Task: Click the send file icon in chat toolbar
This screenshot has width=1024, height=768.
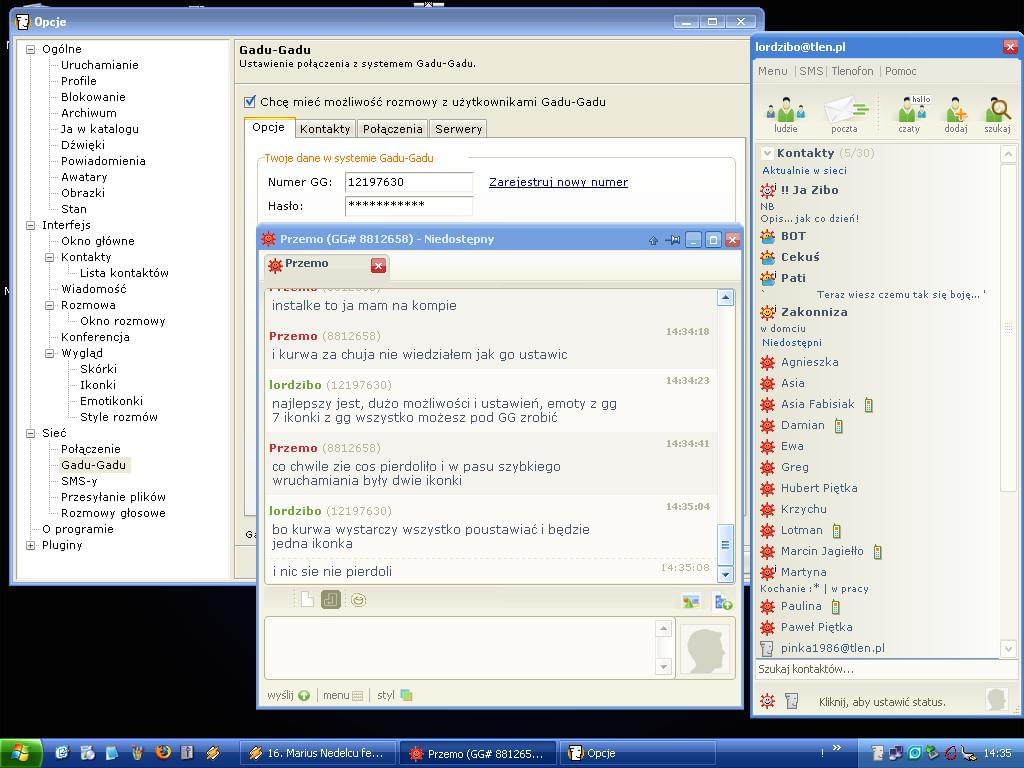Action: click(723, 601)
